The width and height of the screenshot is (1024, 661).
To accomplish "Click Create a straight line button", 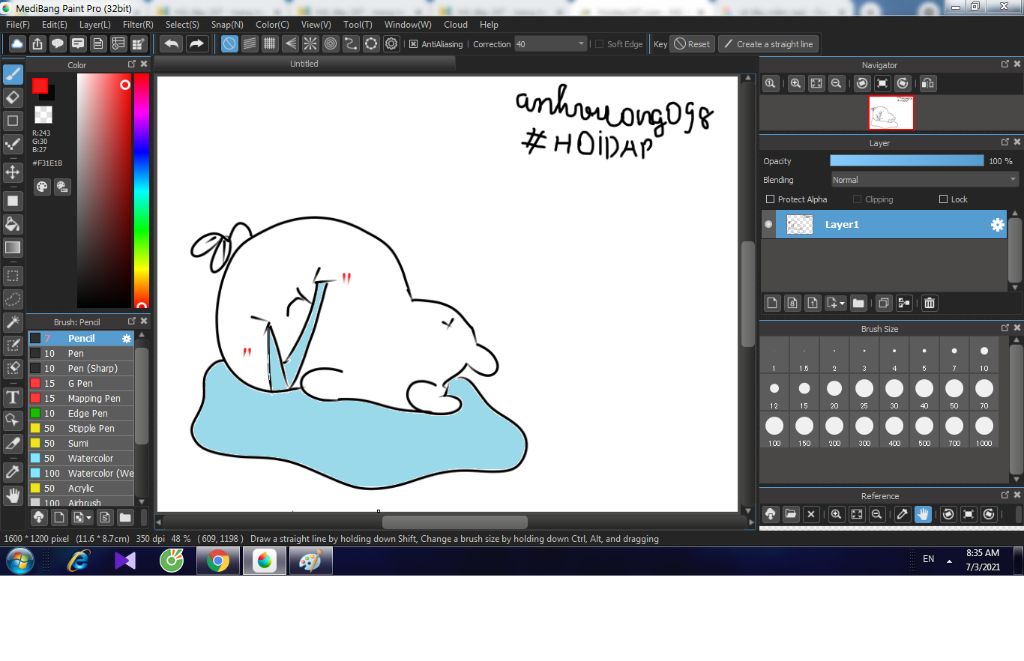I will [769, 44].
